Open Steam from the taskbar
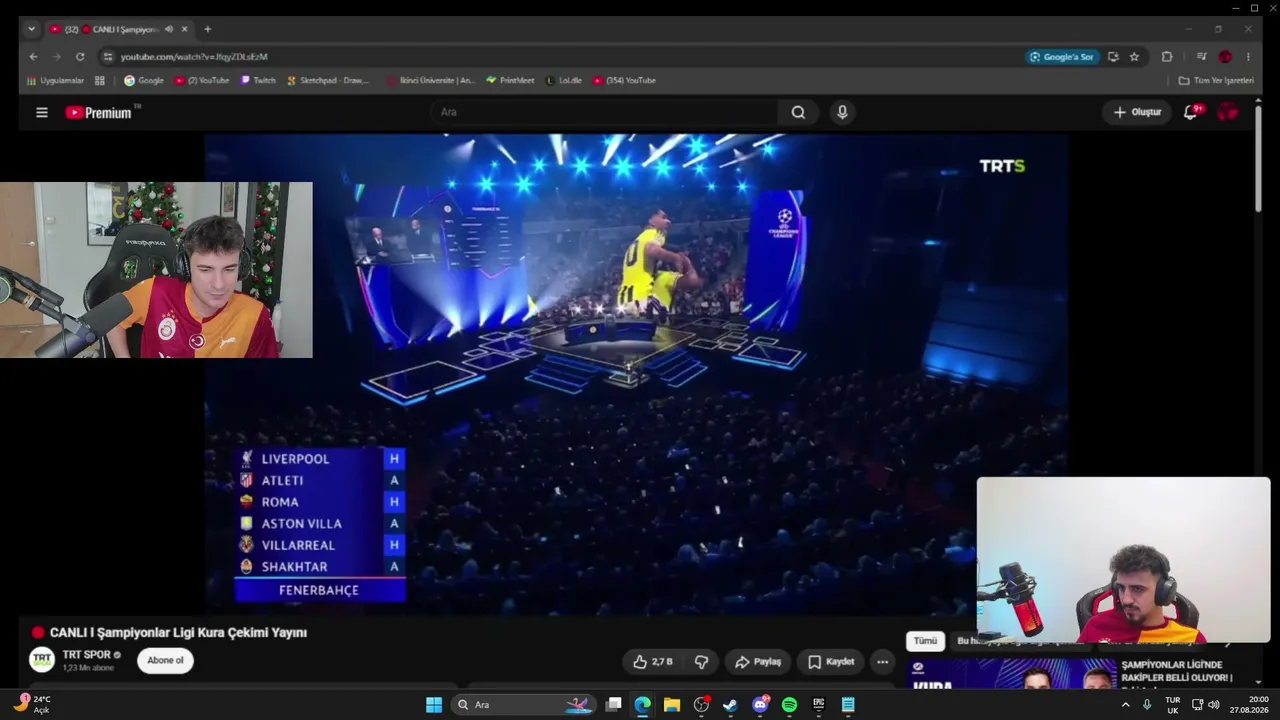 (x=730, y=705)
